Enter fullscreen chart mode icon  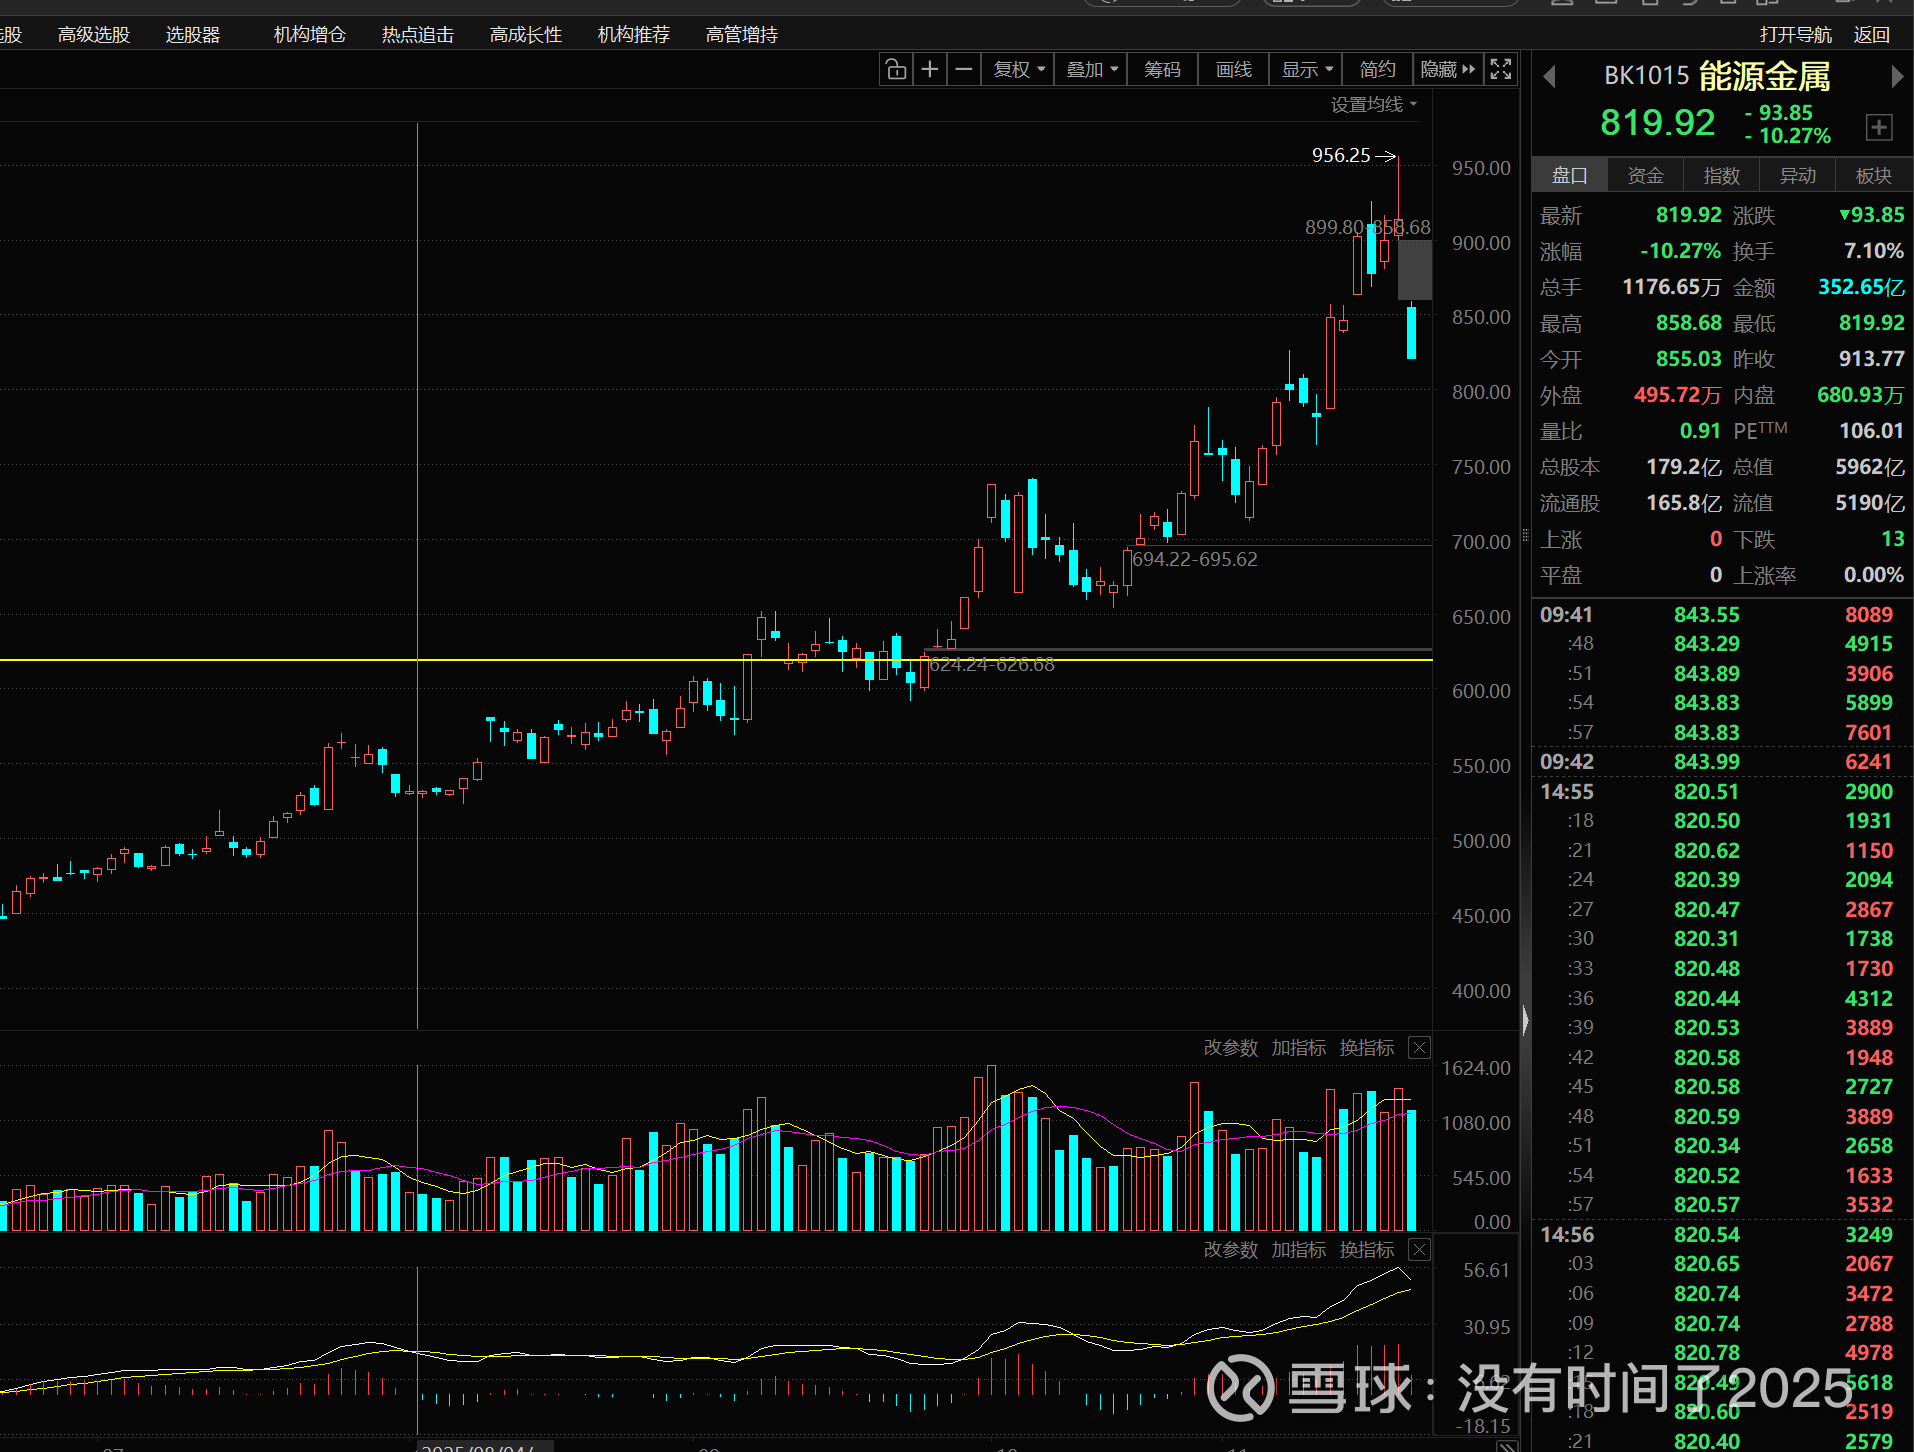(1501, 69)
